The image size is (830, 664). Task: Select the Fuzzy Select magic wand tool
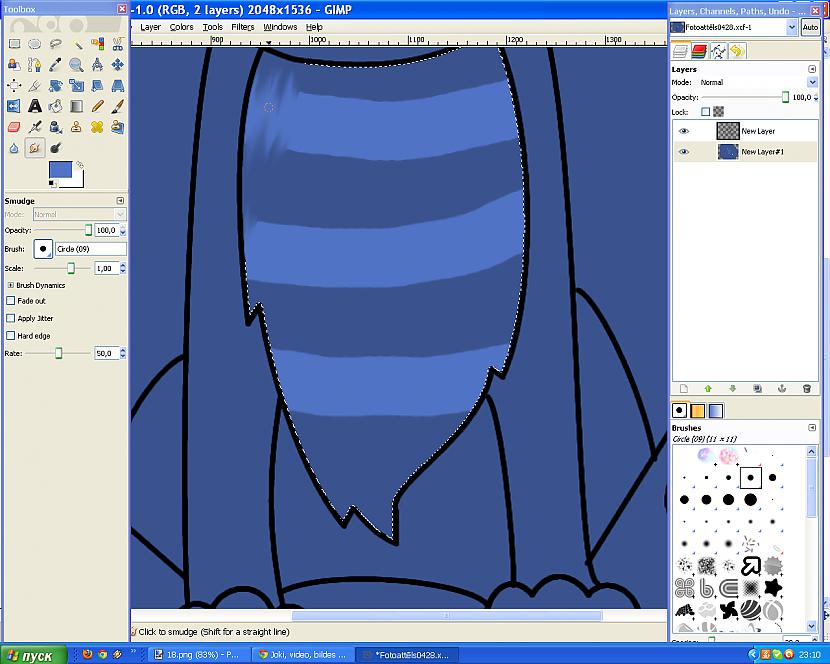click(77, 44)
